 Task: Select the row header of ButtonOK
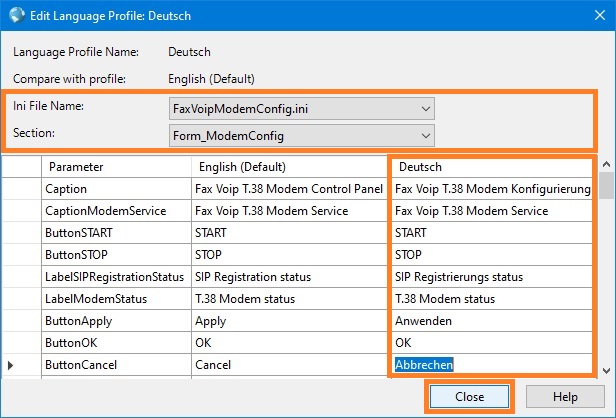(x=22, y=343)
